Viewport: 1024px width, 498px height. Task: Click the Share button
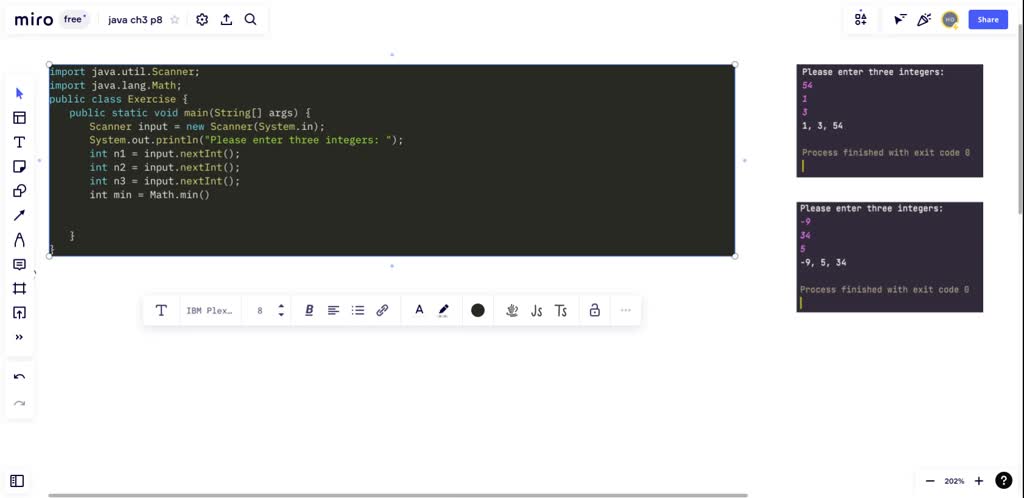tap(988, 20)
